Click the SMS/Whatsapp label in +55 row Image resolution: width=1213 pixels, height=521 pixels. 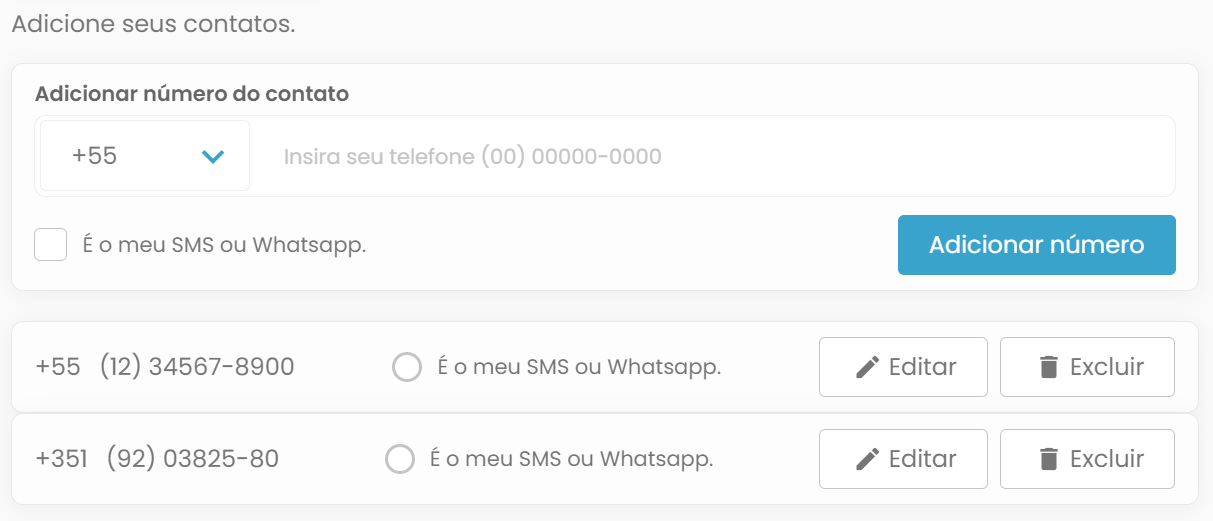tap(579, 367)
